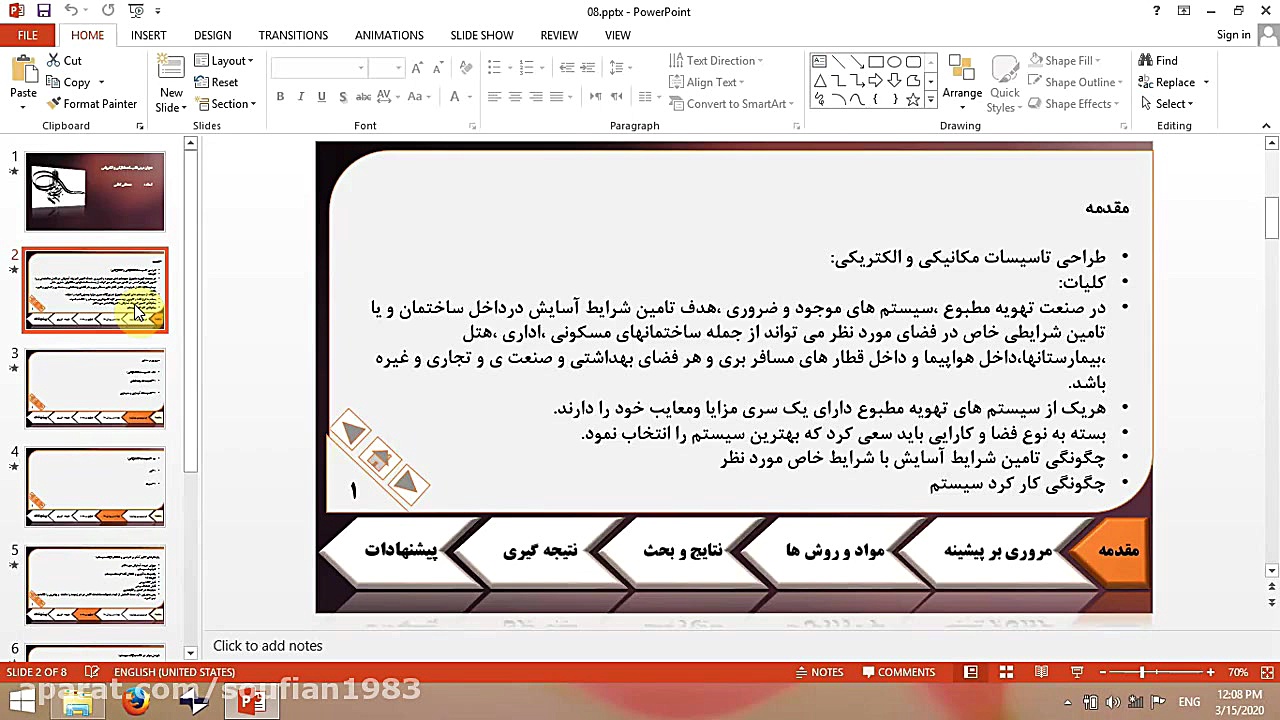Click the Cut scissors command

(x=65, y=61)
